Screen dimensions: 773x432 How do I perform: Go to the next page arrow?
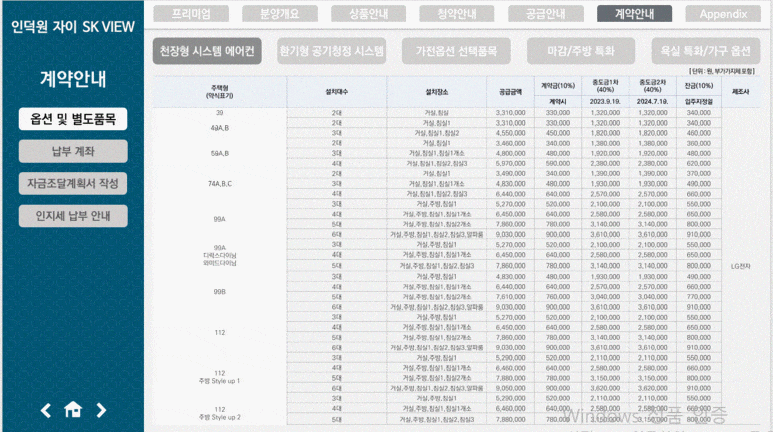101,410
